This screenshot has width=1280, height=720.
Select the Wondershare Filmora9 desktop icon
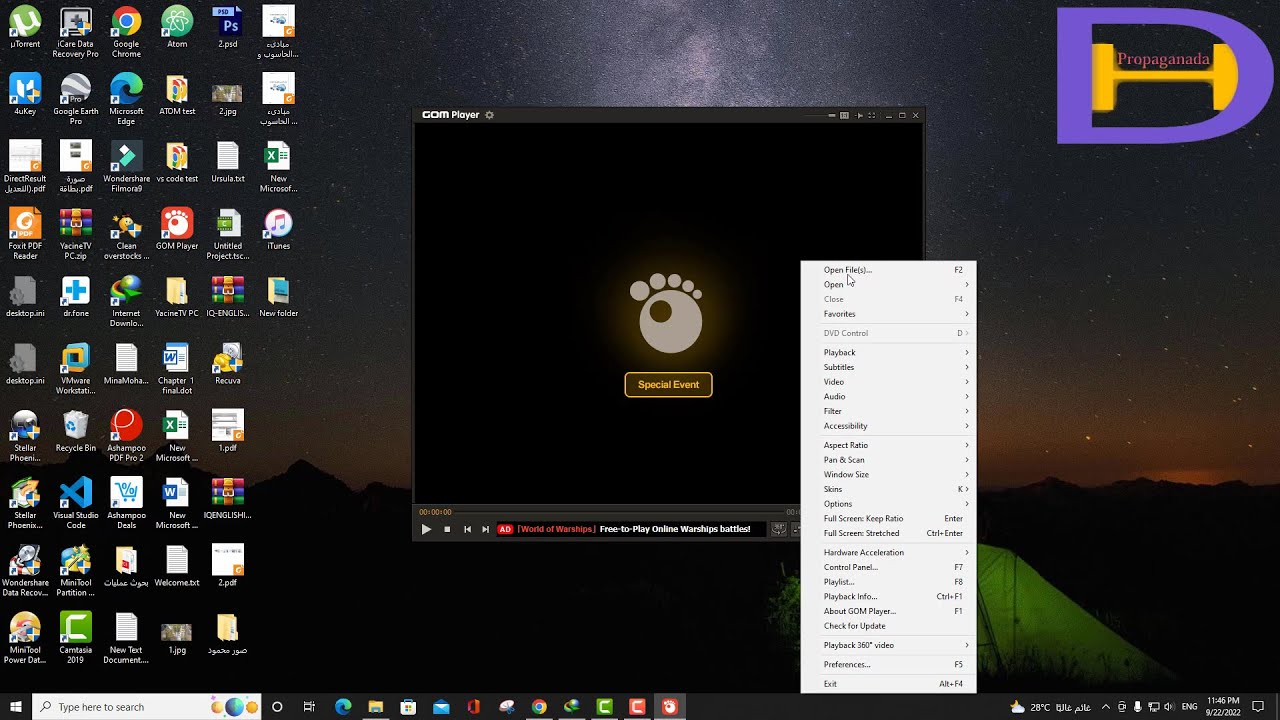126,167
